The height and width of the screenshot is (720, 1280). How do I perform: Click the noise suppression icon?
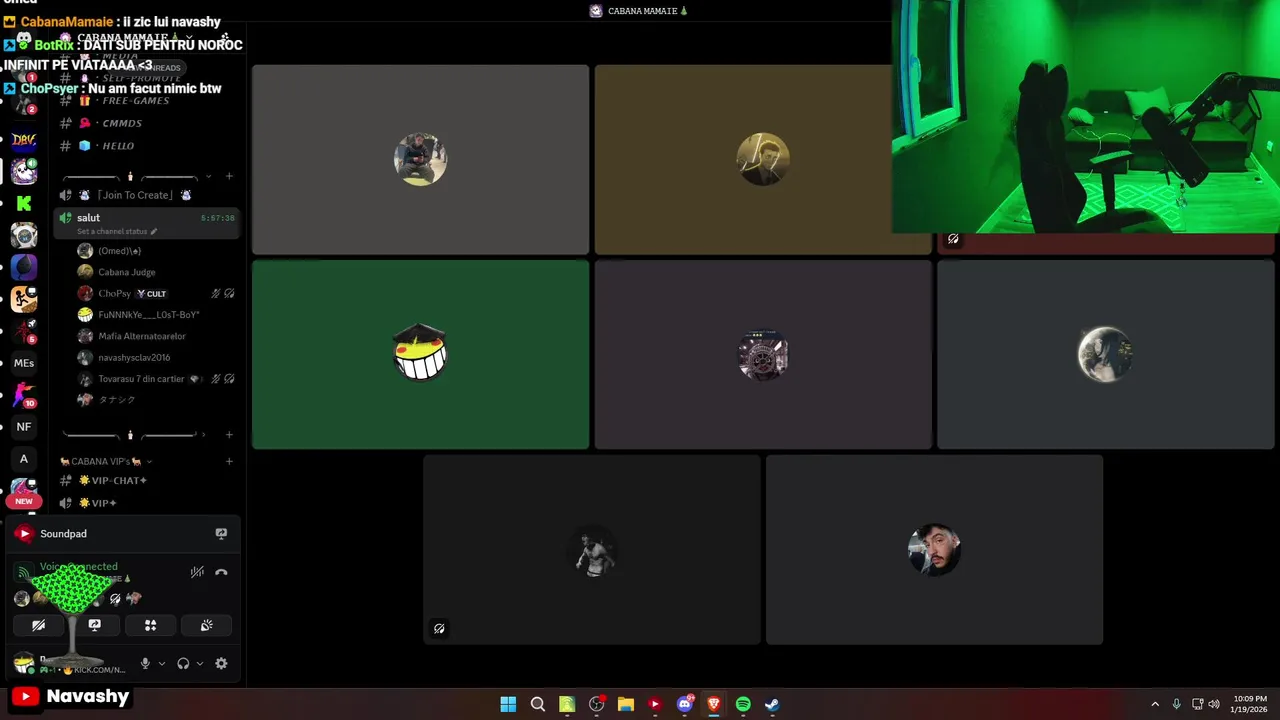tap(197, 572)
